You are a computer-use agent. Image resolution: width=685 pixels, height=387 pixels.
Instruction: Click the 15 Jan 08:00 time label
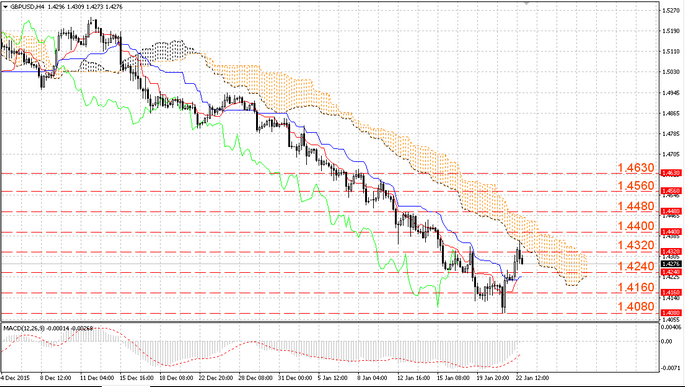point(453,377)
